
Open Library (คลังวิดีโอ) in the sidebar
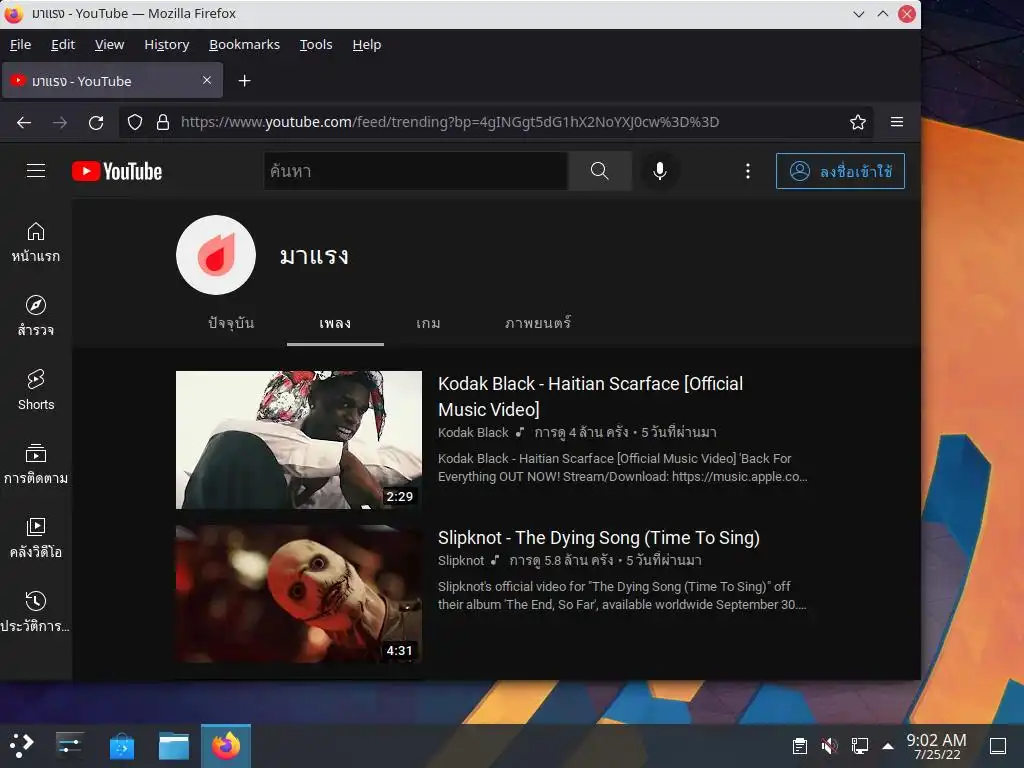tap(36, 537)
